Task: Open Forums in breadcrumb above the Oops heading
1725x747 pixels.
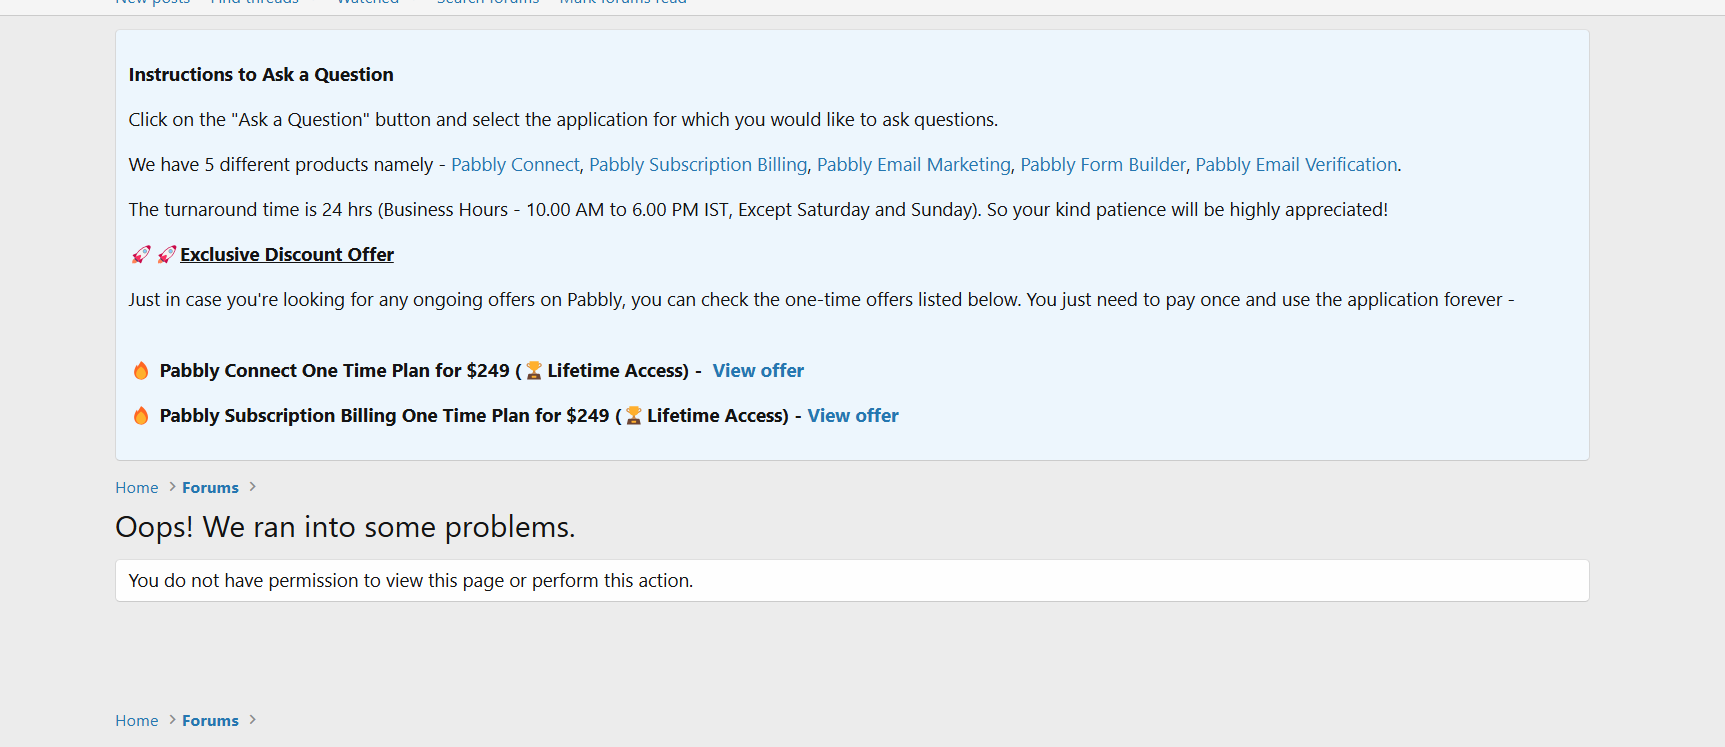Action: click(210, 488)
